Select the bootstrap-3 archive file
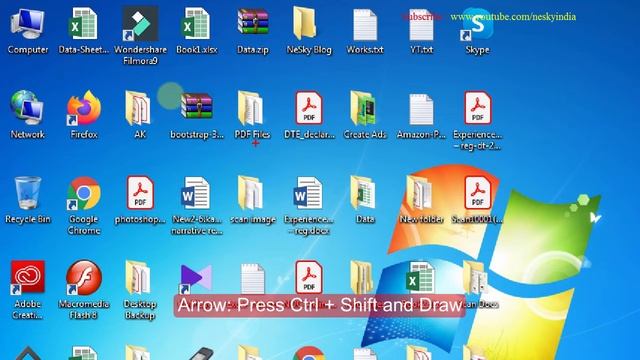Image resolution: width=640 pixels, height=360 pixels. pyautogui.click(x=196, y=106)
